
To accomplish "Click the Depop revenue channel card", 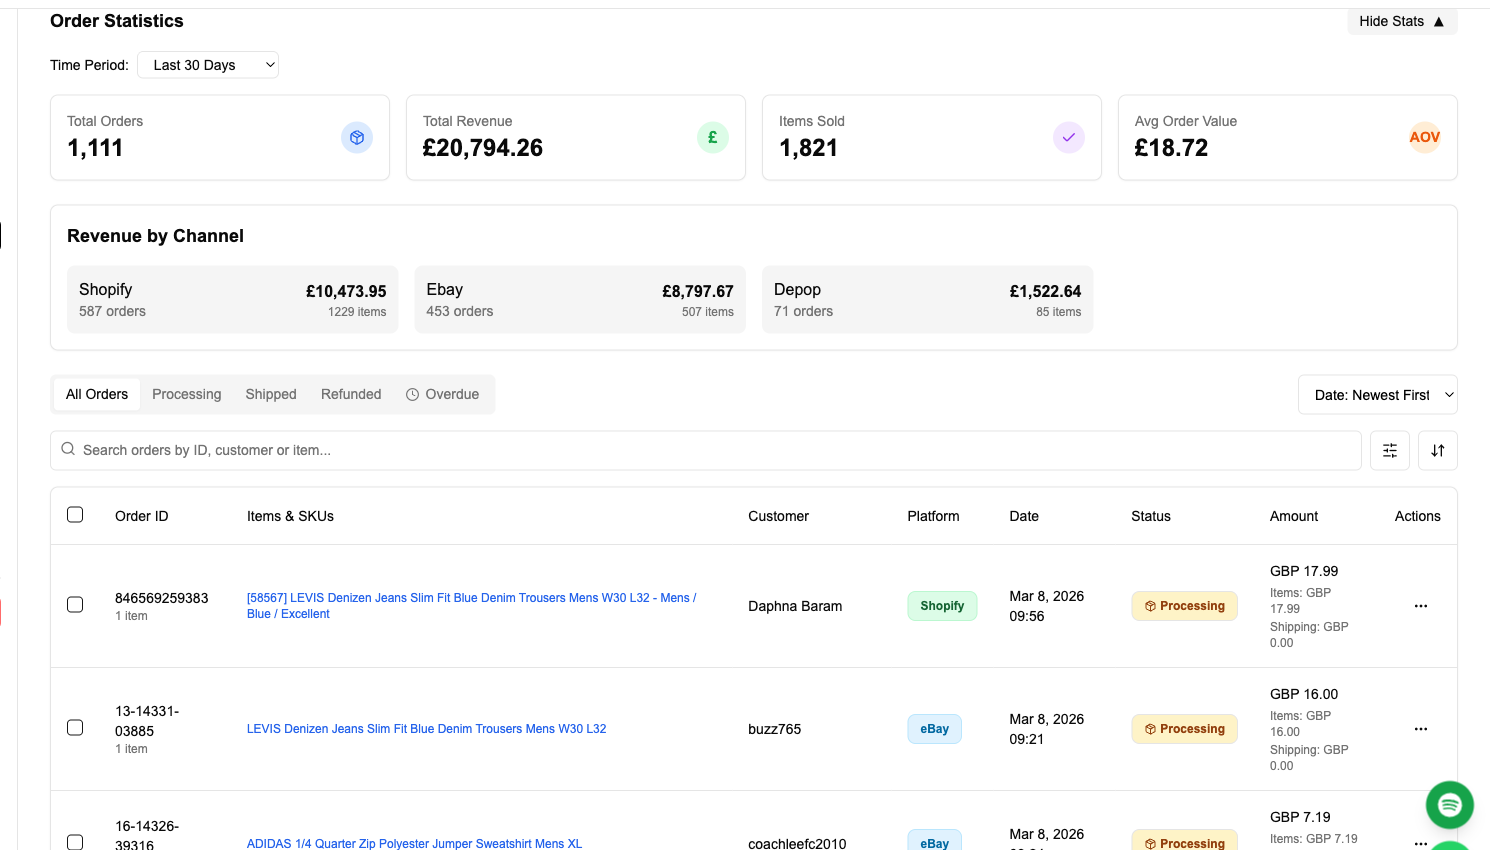I will (x=928, y=299).
